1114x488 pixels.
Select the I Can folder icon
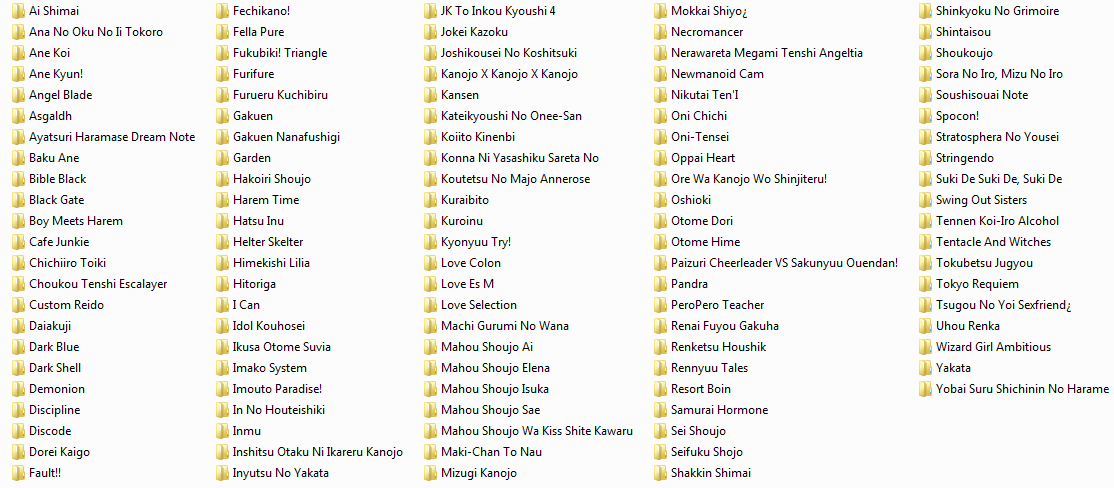[x=222, y=305]
